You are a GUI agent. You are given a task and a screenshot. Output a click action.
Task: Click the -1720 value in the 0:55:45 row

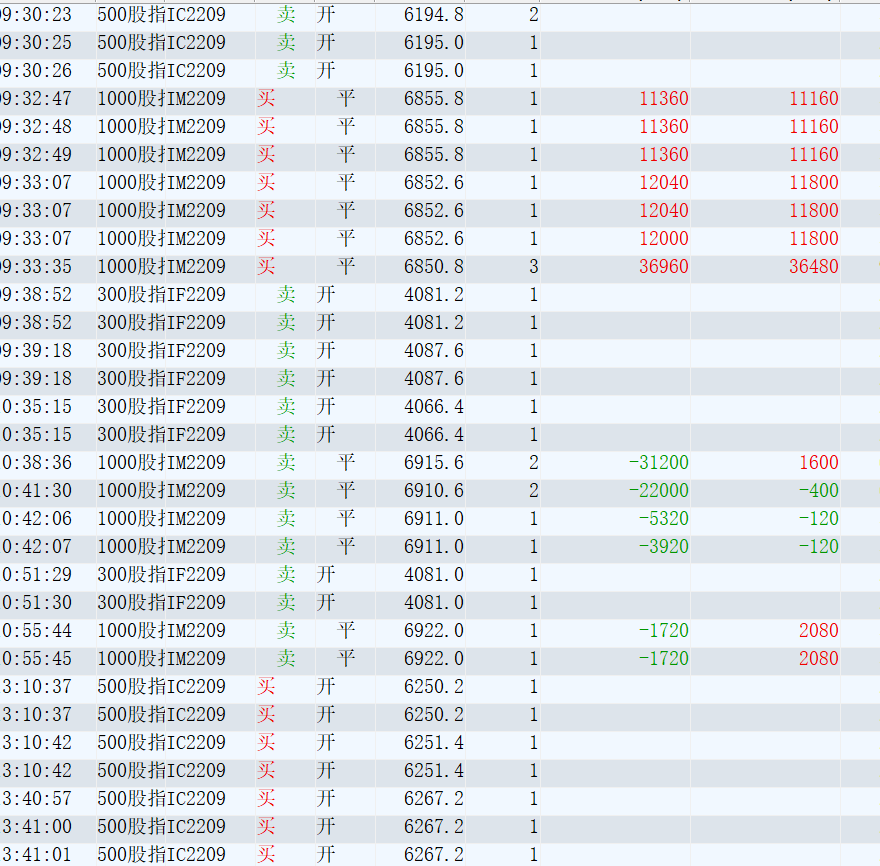point(664,659)
